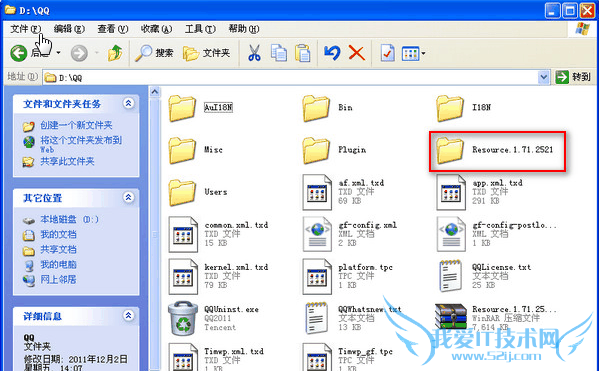The height and width of the screenshot is (371, 599).
Task: Click 将这个文件夹发布到 Web link
Action: [81, 144]
